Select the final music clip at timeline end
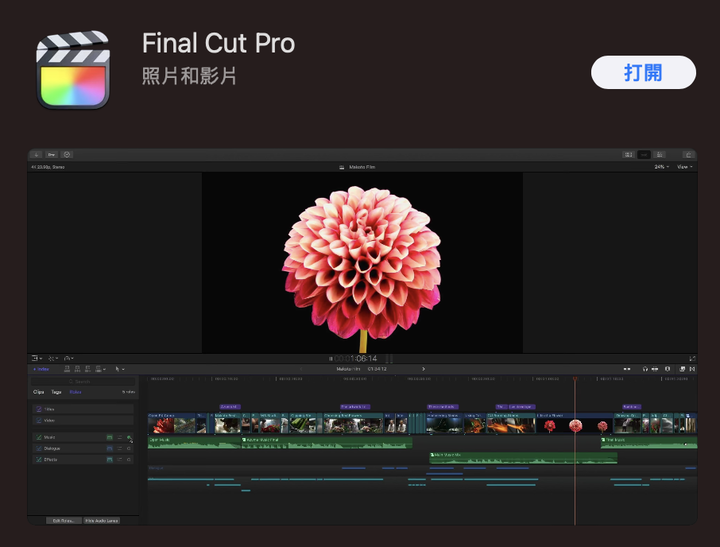 coord(649,443)
